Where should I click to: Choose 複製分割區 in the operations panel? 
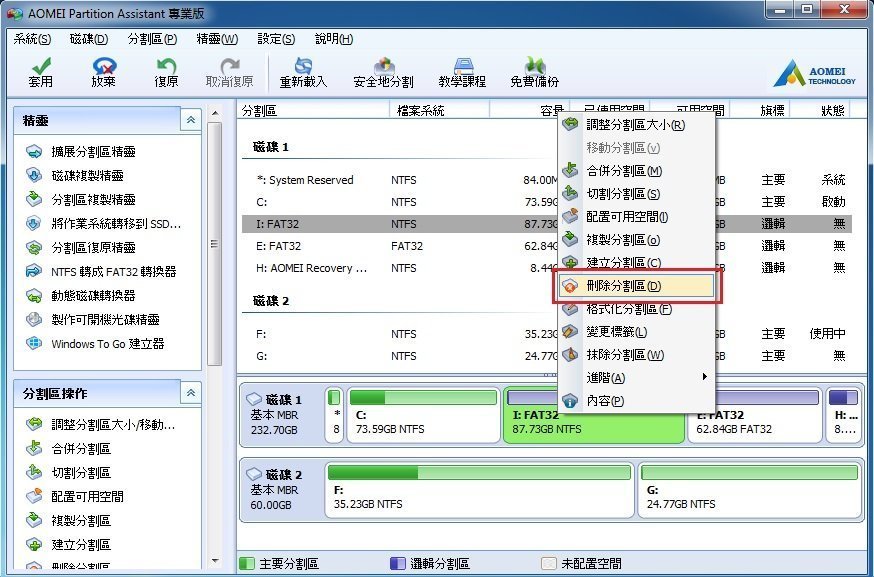coord(69,521)
